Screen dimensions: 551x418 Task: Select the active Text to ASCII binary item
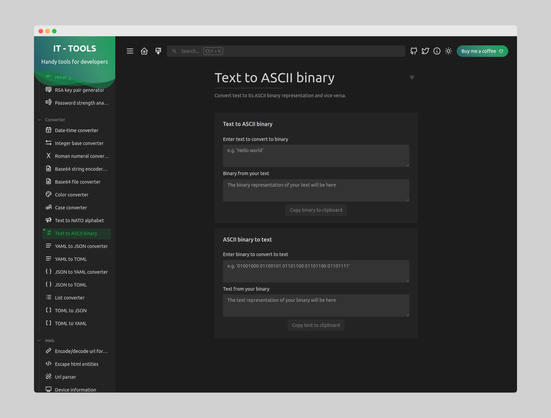(x=77, y=233)
